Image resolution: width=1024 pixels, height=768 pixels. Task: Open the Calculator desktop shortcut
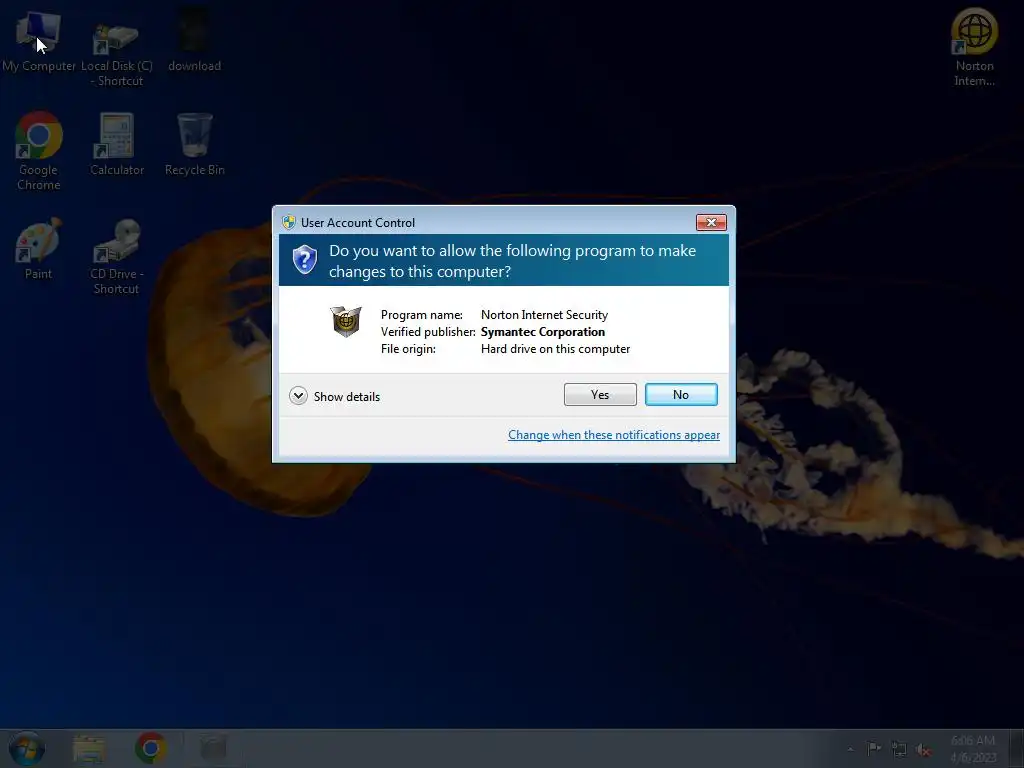116,144
